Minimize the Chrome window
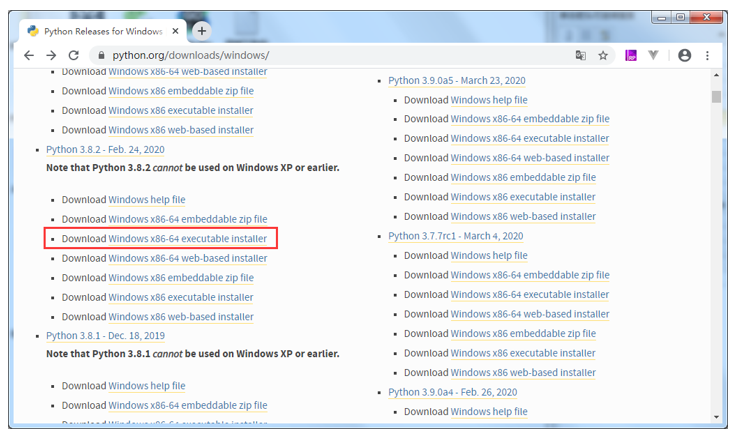Image resolution: width=734 pixels, height=438 pixels. [662, 17]
